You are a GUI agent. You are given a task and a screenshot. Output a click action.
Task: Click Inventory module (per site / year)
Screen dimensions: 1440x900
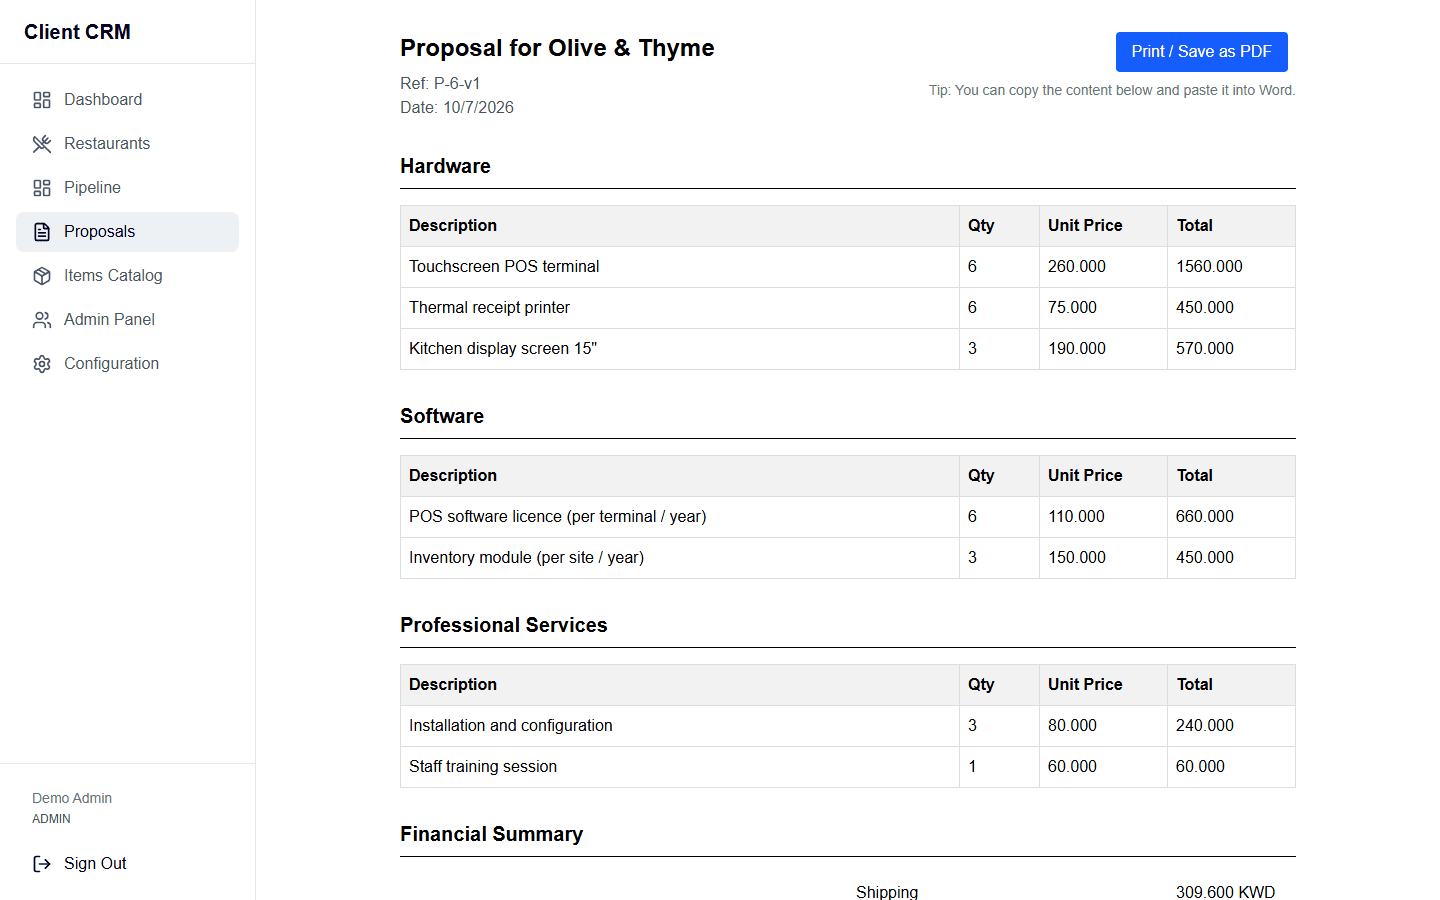(x=526, y=558)
